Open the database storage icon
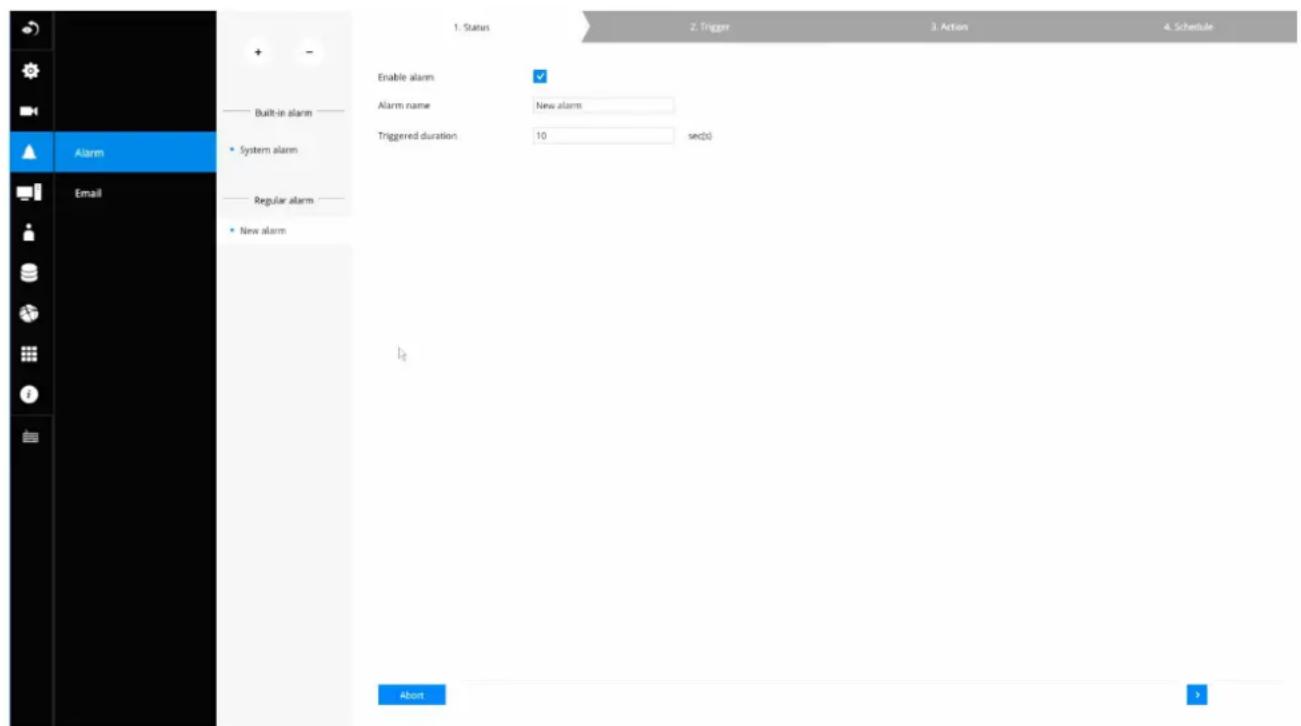1301x726 pixels. tap(30, 272)
